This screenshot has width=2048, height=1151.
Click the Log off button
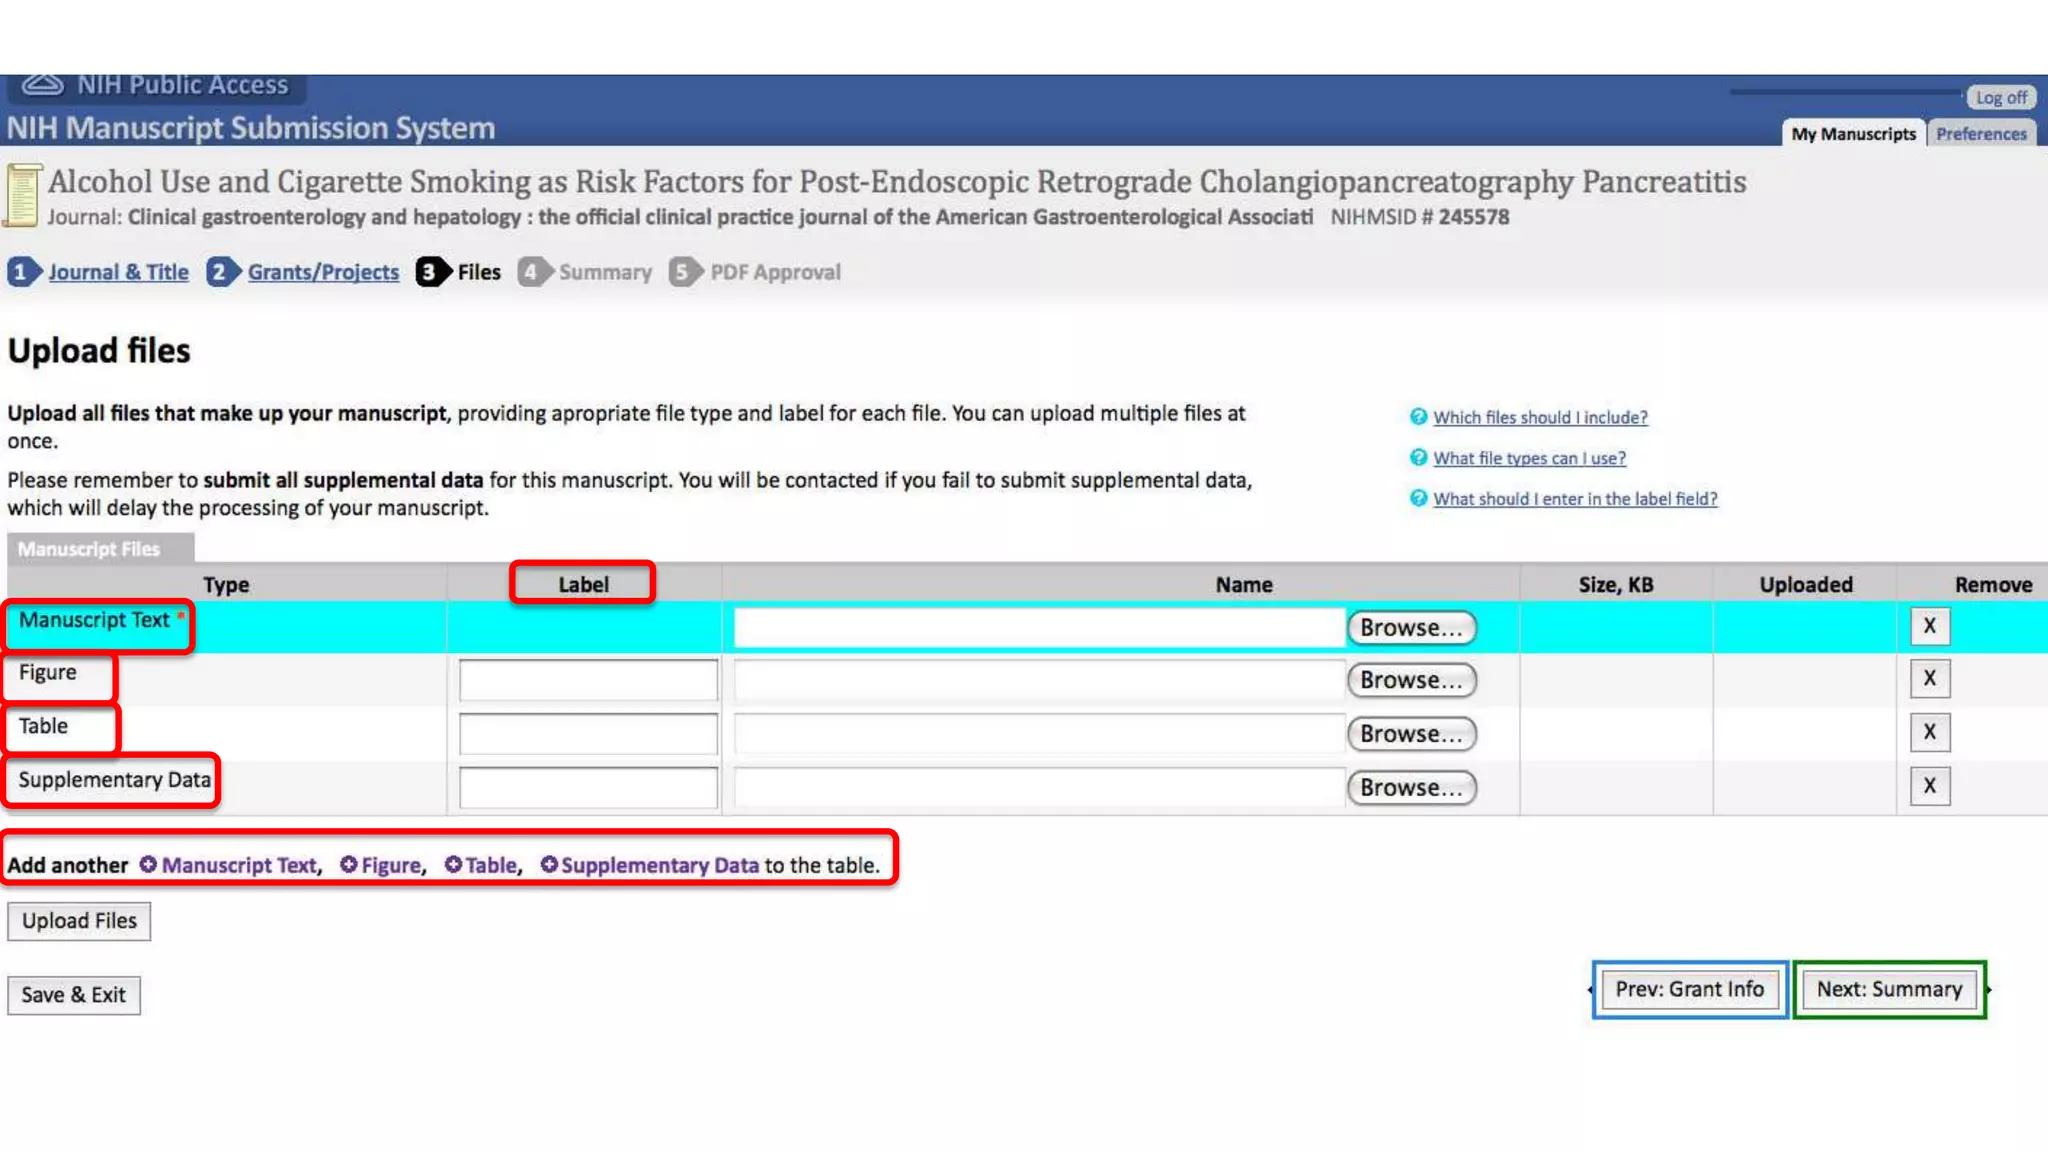[2000, 97]
